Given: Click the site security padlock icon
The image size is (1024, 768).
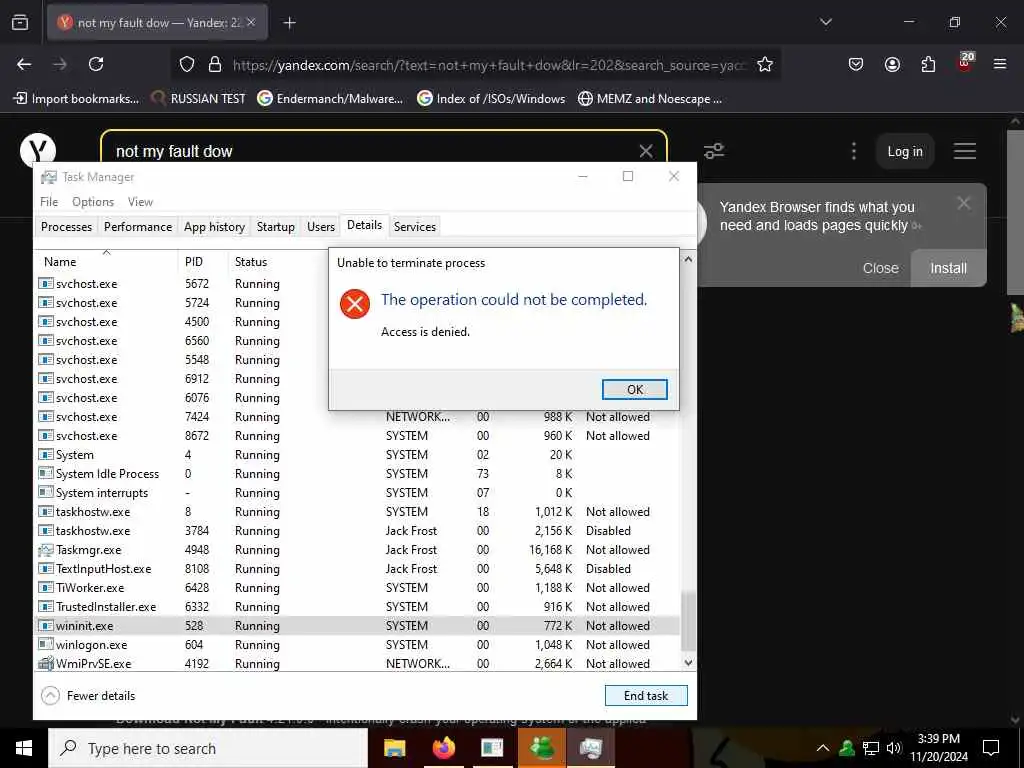Looking at the screenshot, I should coord(214,64).
